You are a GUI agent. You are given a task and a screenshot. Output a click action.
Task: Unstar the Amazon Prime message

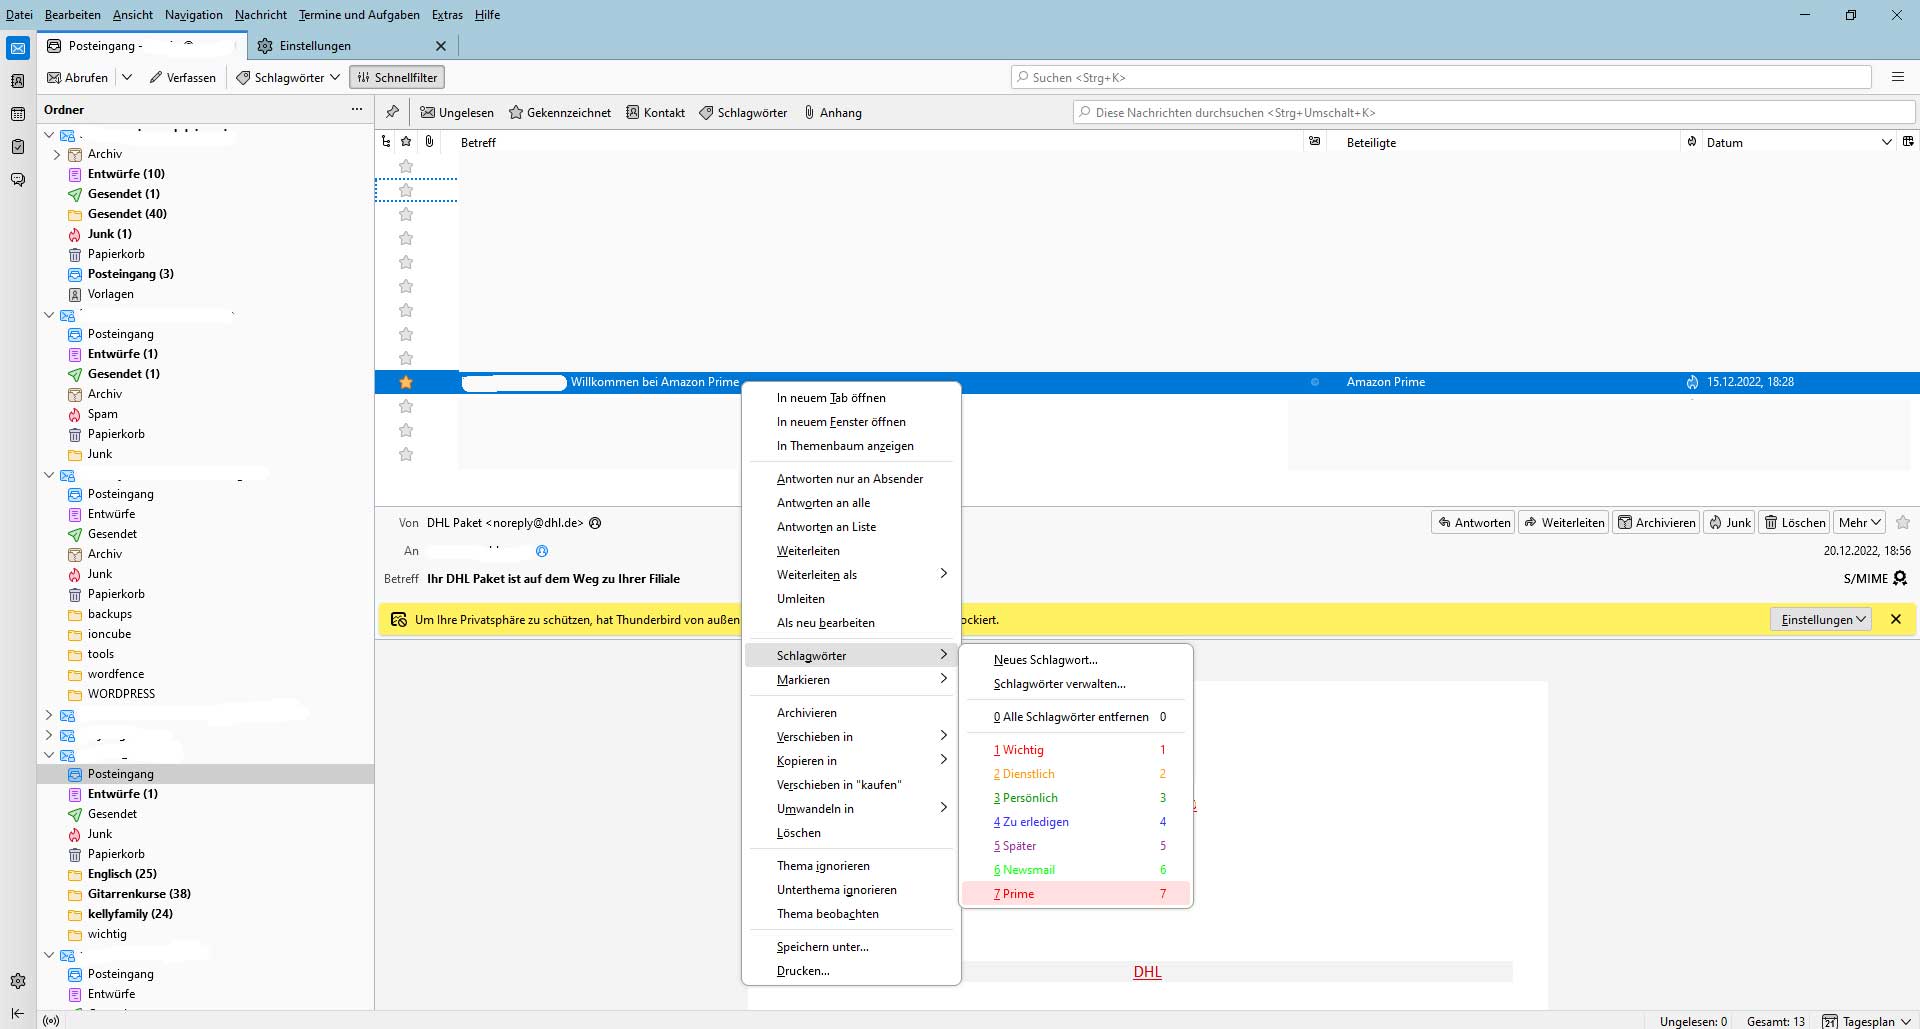[x=406, y=382]
